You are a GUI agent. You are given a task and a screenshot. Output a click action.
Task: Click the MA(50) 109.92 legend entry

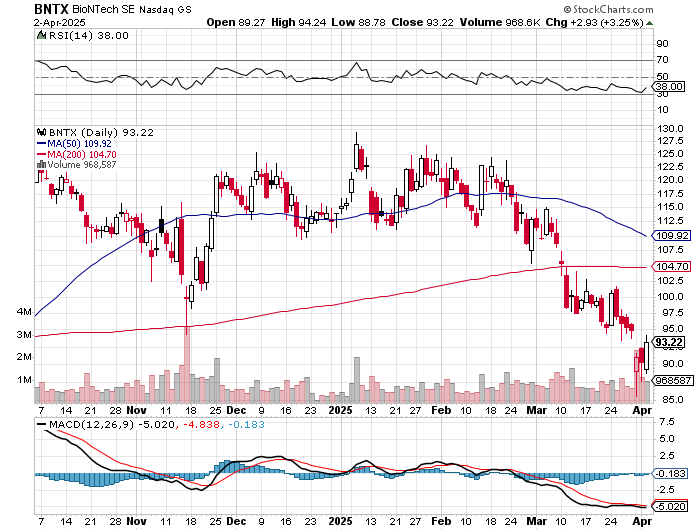pos(79,143)
